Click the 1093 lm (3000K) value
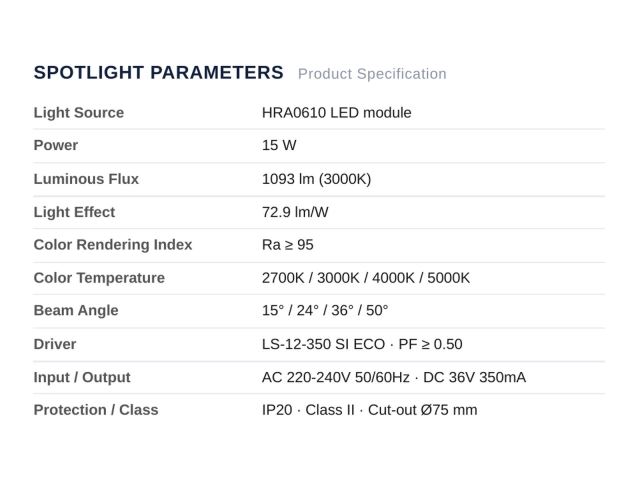Image resolution: width=640 pixels, height=480 pixels. pos(316,179)
